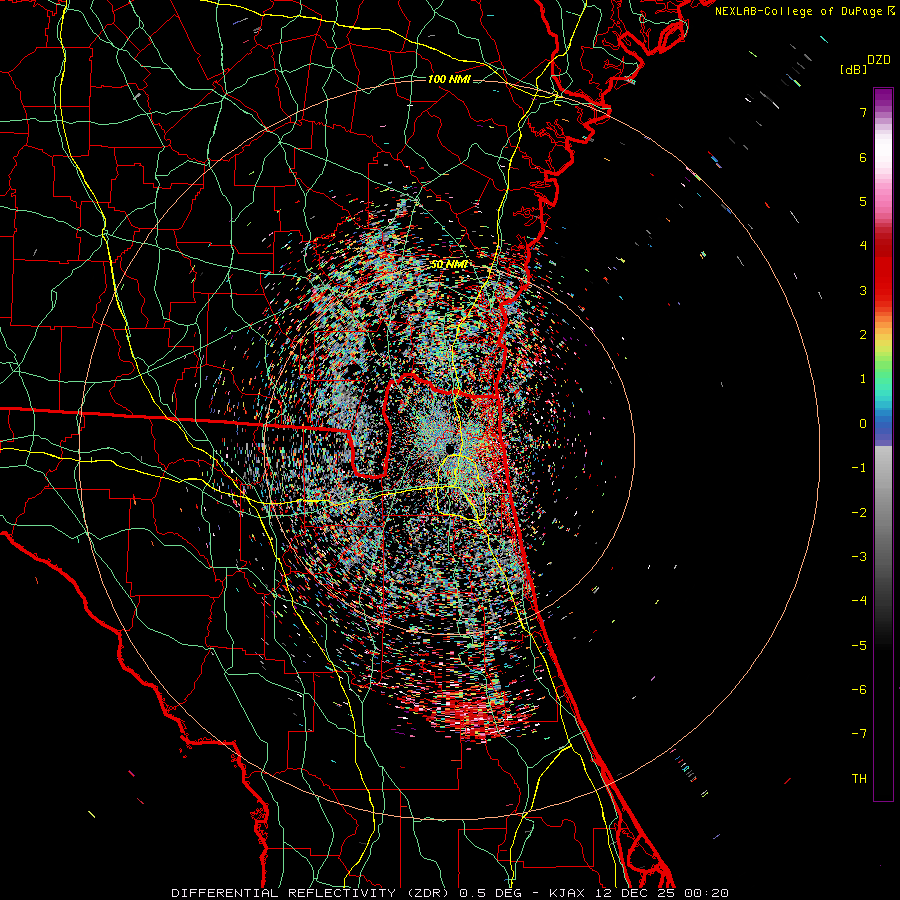Image resolution: width=900 pixels, height=900 pixels.
Task: Click the "0" value on the color scale
Action: tap(863, 424)
